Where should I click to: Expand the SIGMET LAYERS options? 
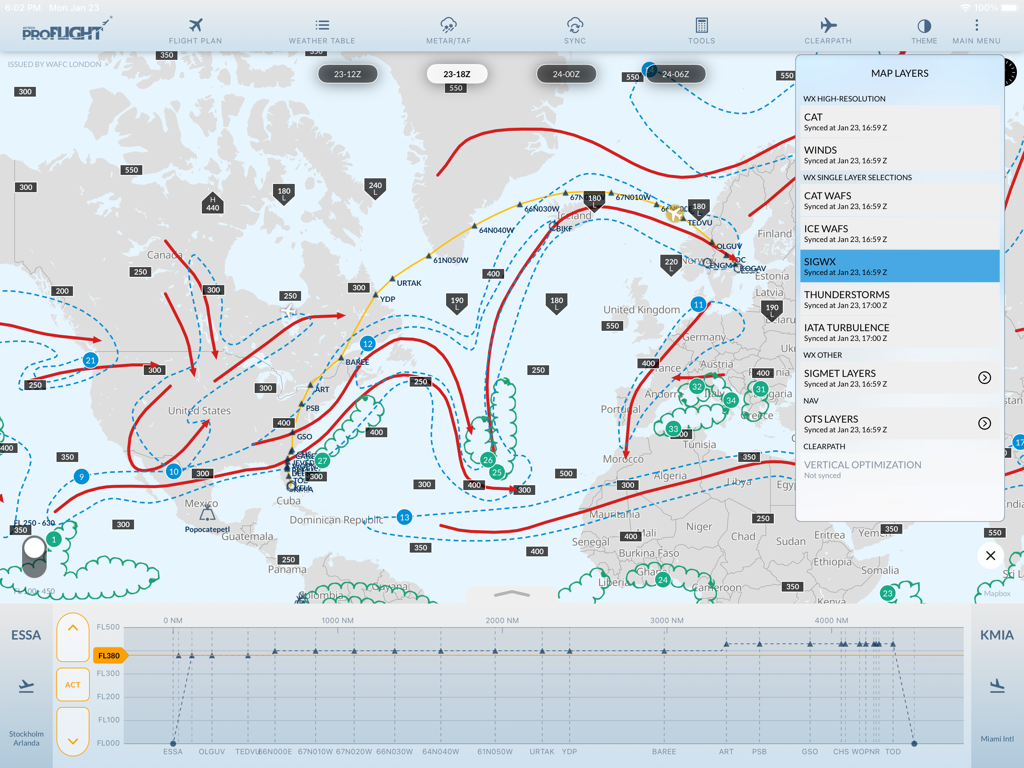(x=983, y=378)
